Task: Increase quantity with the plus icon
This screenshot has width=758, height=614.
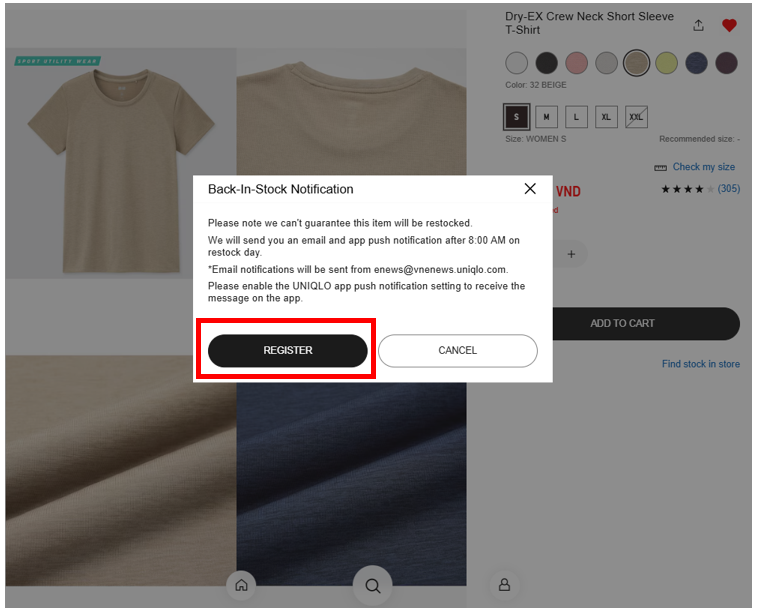Action: tap(571, 254)
